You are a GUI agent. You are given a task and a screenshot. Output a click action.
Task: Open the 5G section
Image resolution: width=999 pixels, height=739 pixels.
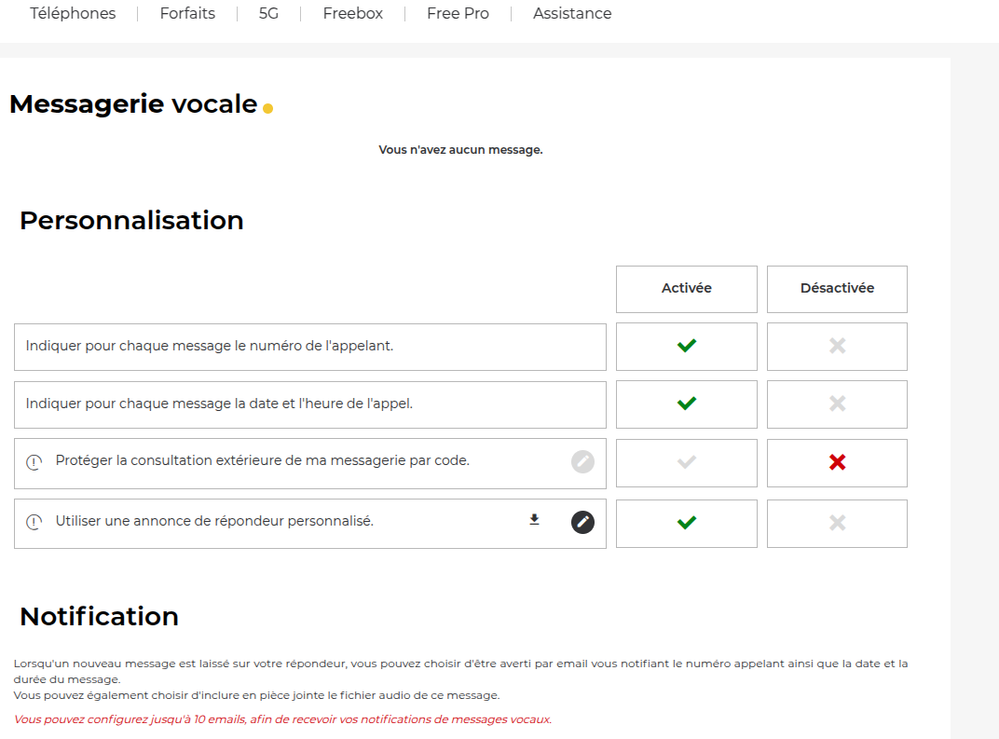[269, 14]
